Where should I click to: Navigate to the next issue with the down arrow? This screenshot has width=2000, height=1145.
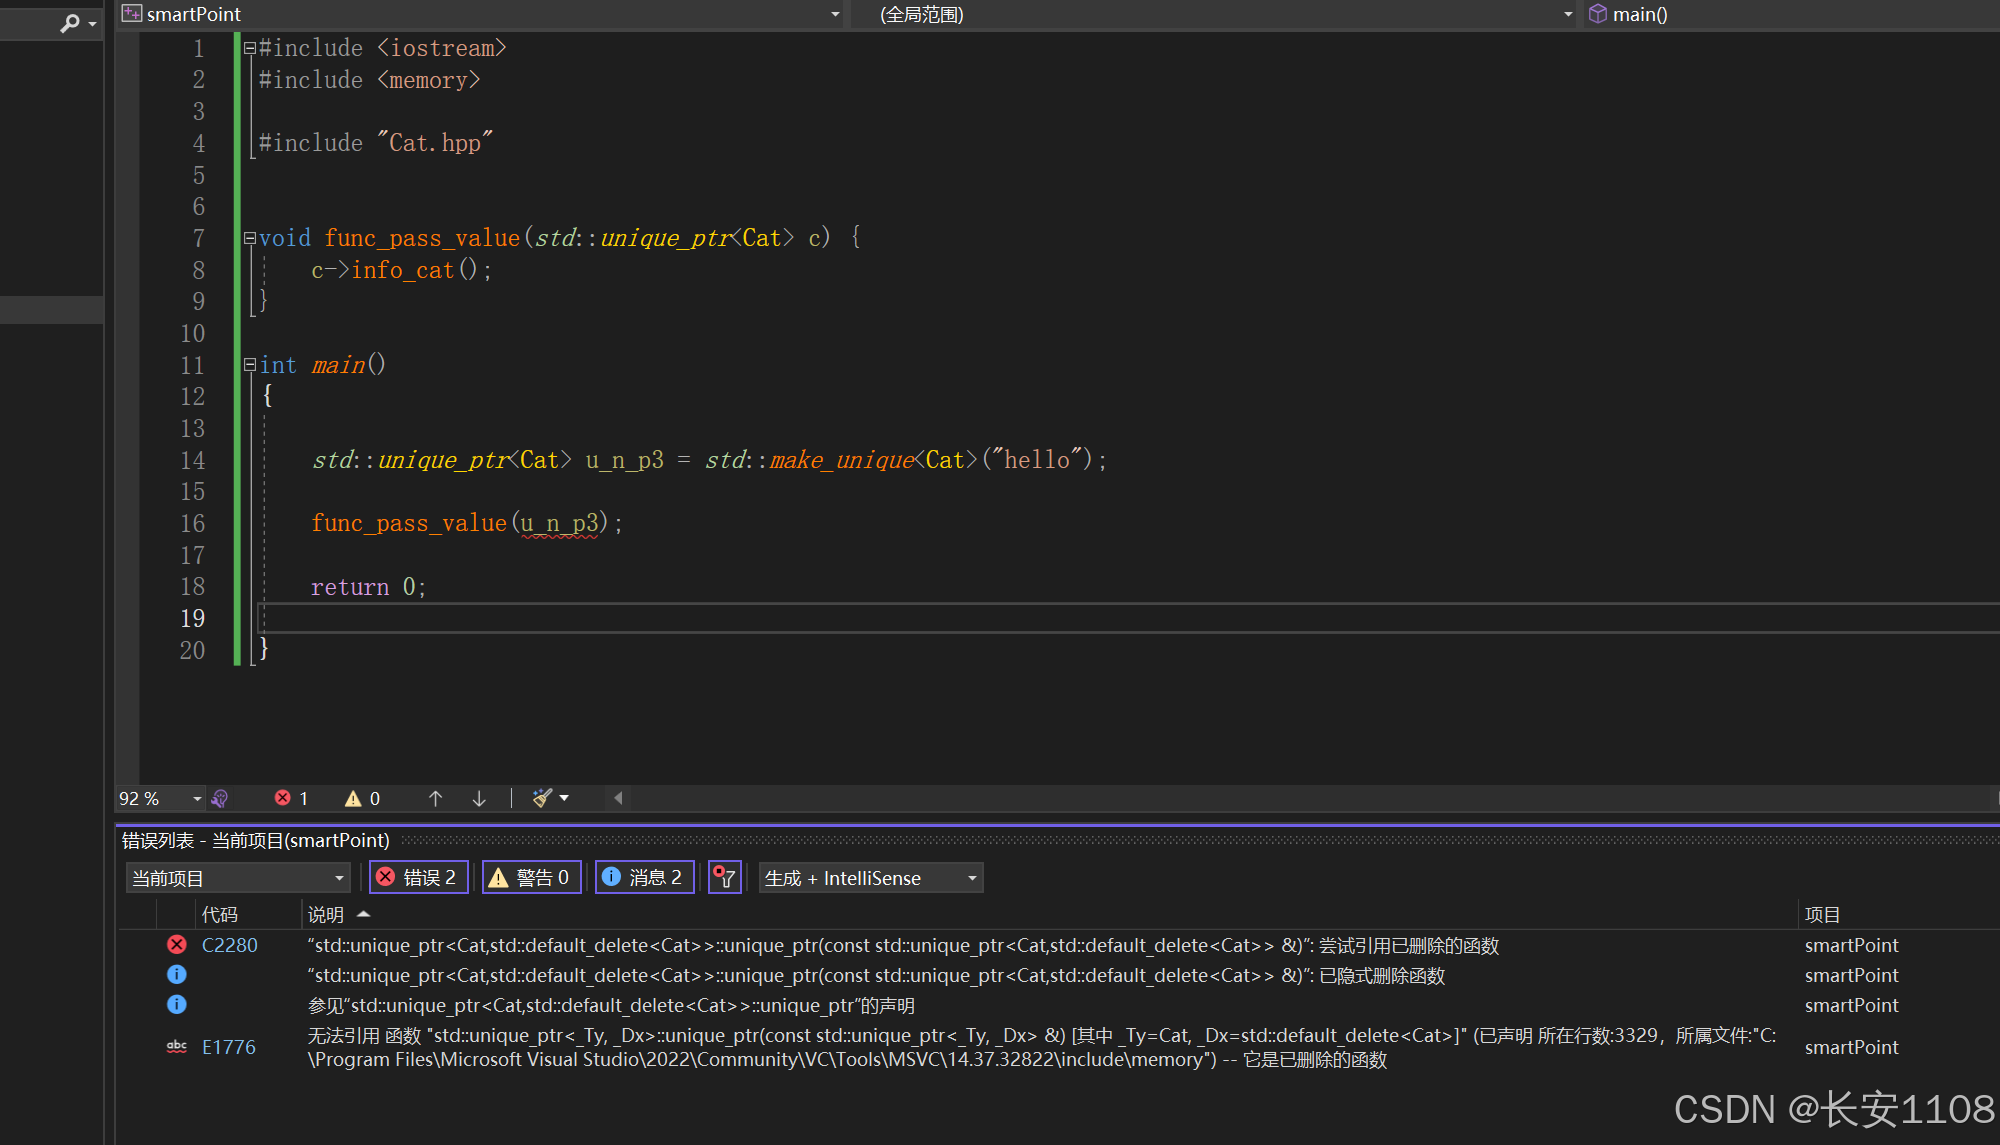479,798
